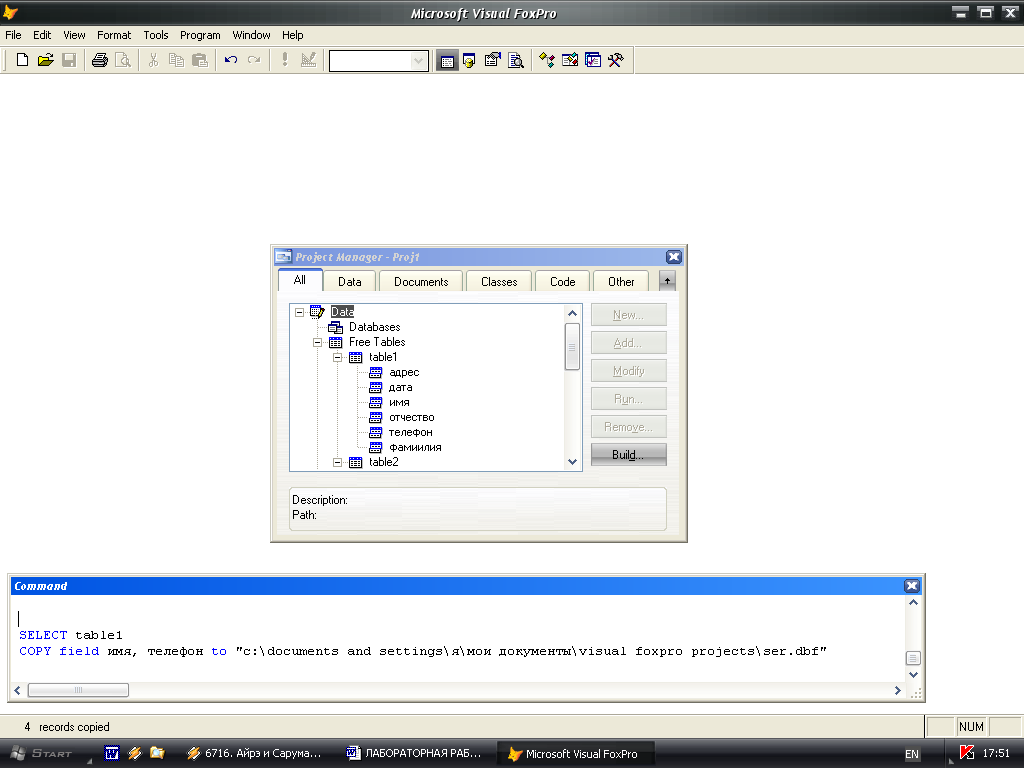Screen dimensions: 1024x768
Task: Click the Undo arrow icon
Action: tap(231, 60)
